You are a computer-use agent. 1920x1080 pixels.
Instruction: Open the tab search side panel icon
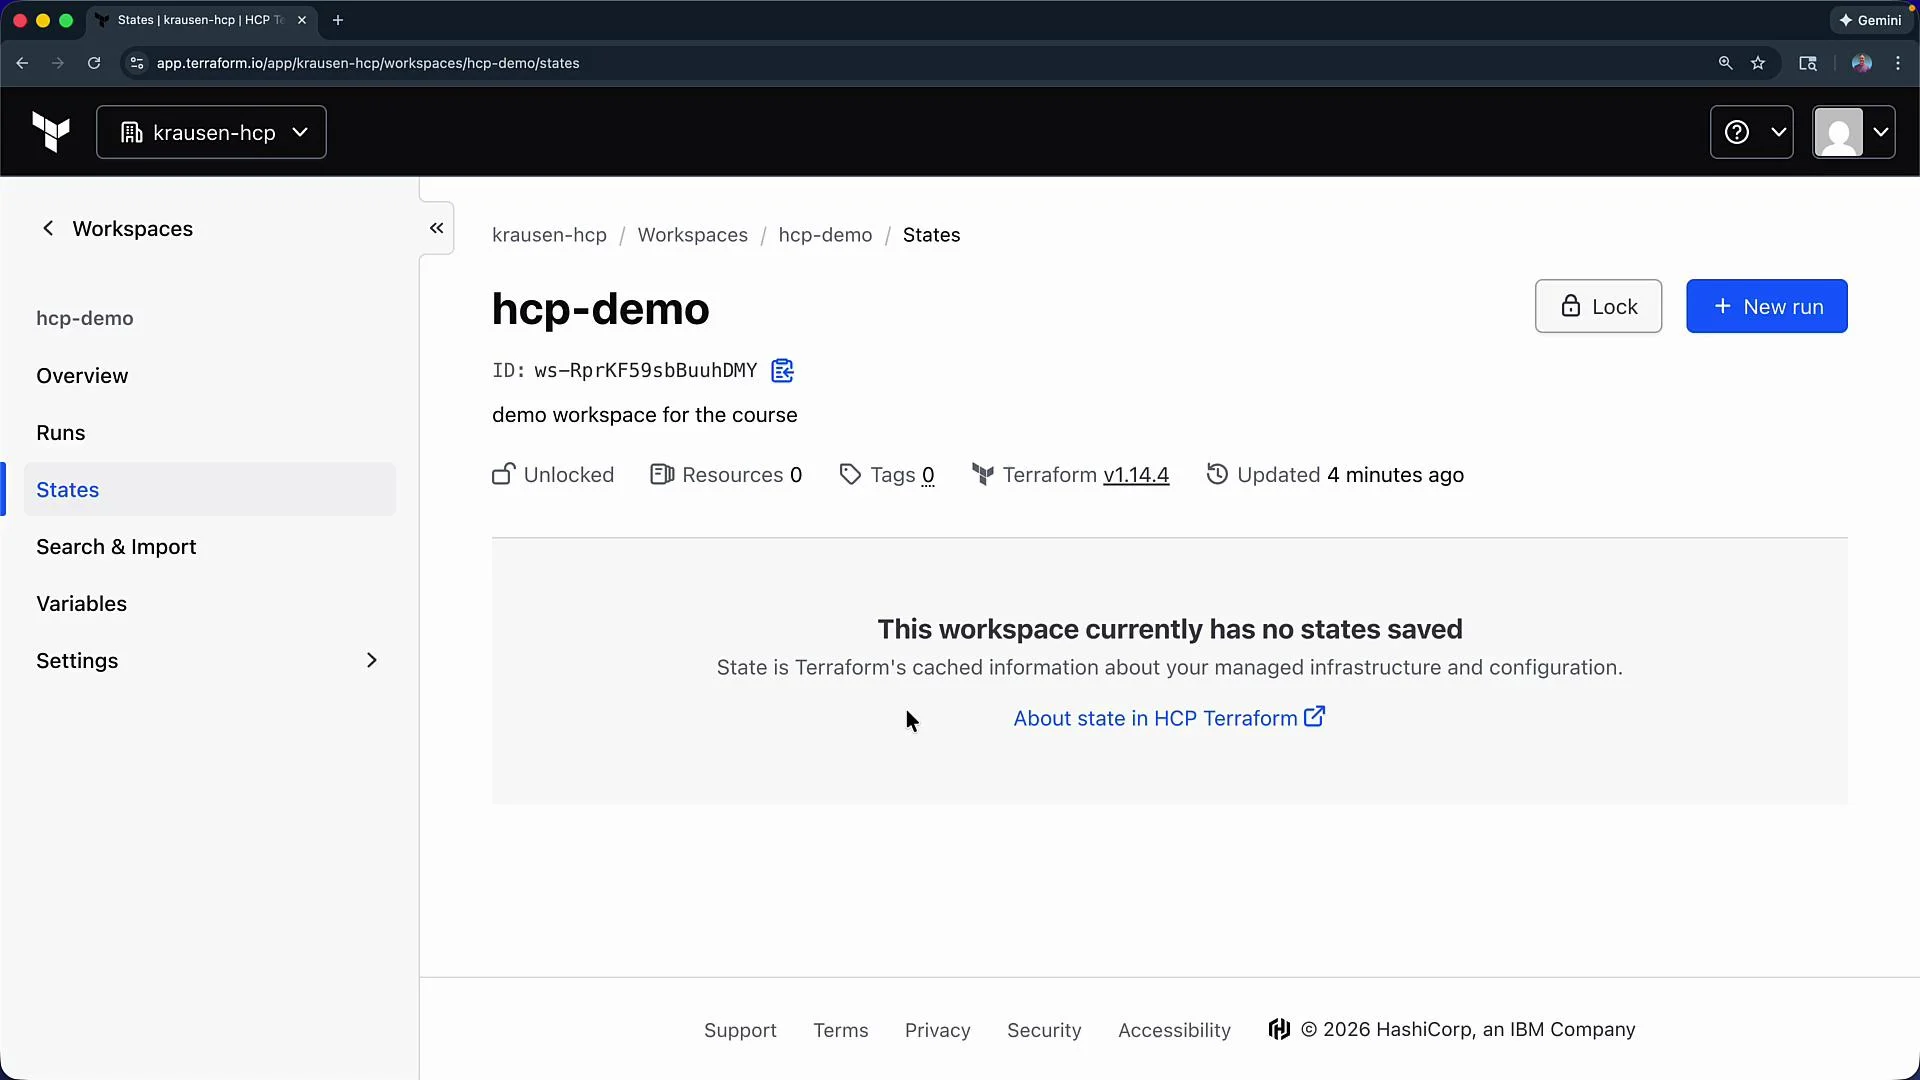1808,63
